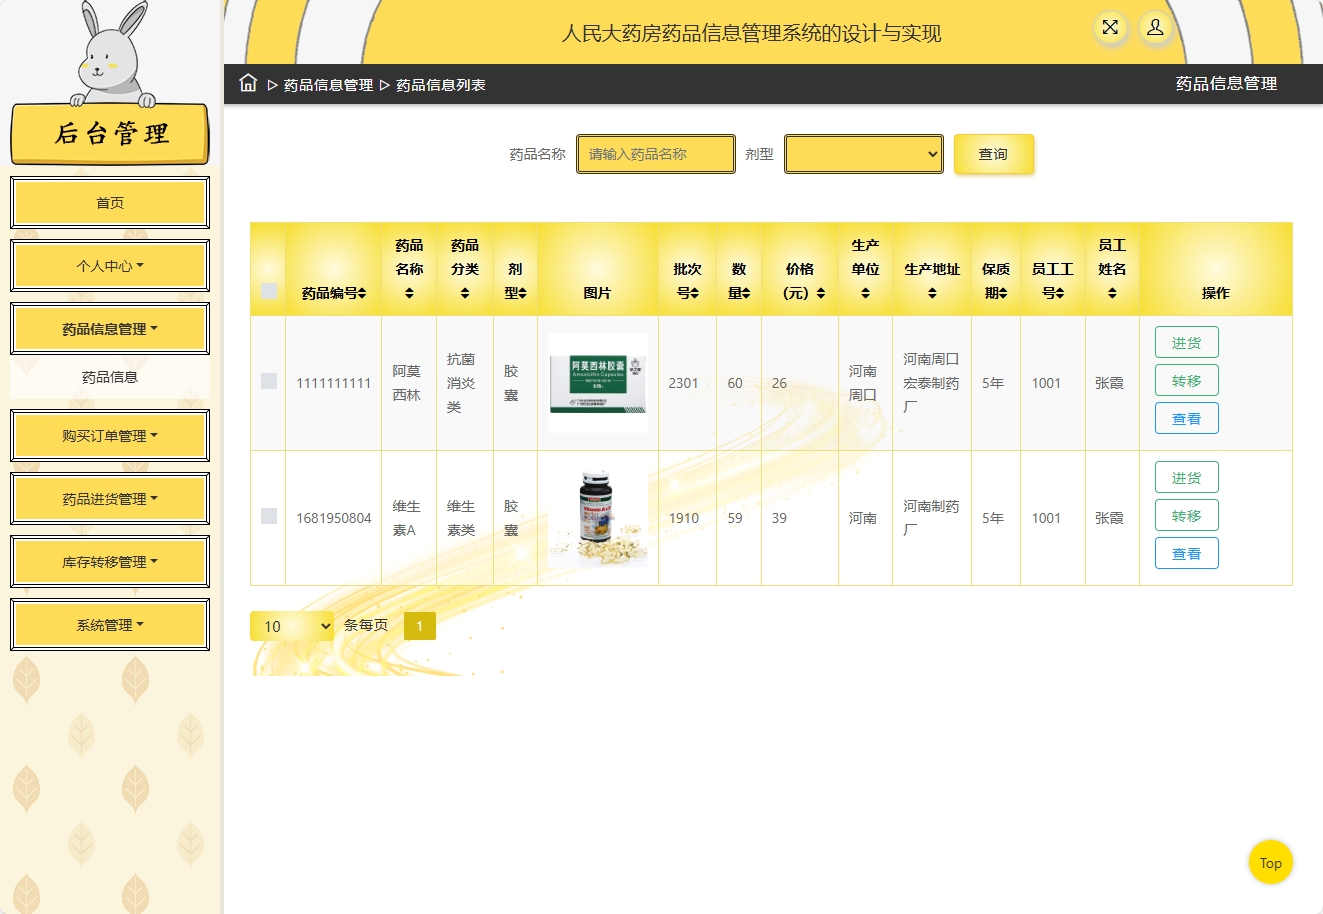Open the user profile icon
The width and height of the screenshot is (1323, 914).
1155,28
